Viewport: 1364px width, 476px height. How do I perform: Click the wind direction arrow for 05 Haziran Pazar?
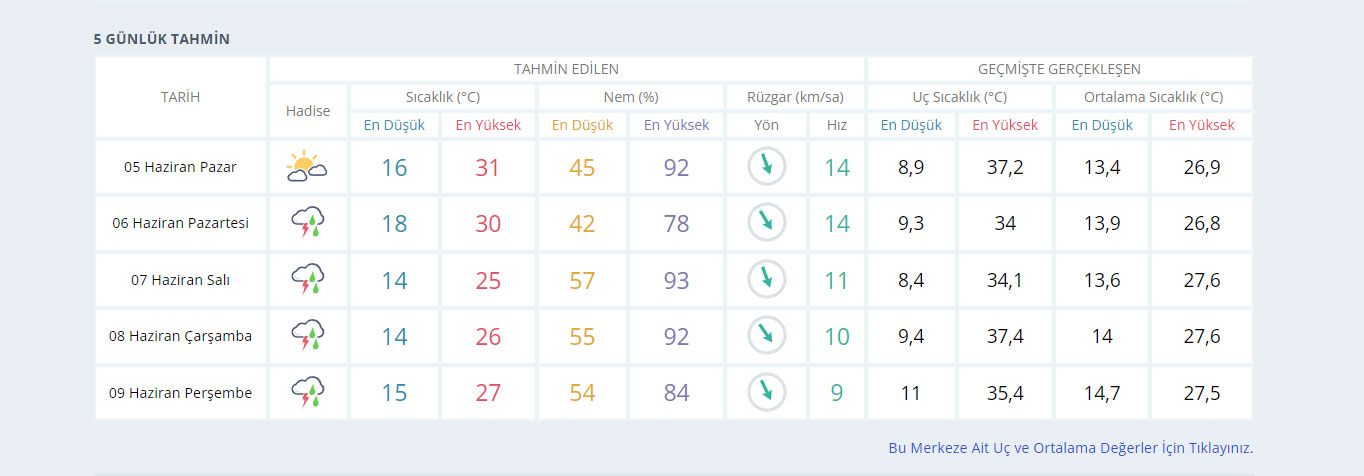pos(766,167)
